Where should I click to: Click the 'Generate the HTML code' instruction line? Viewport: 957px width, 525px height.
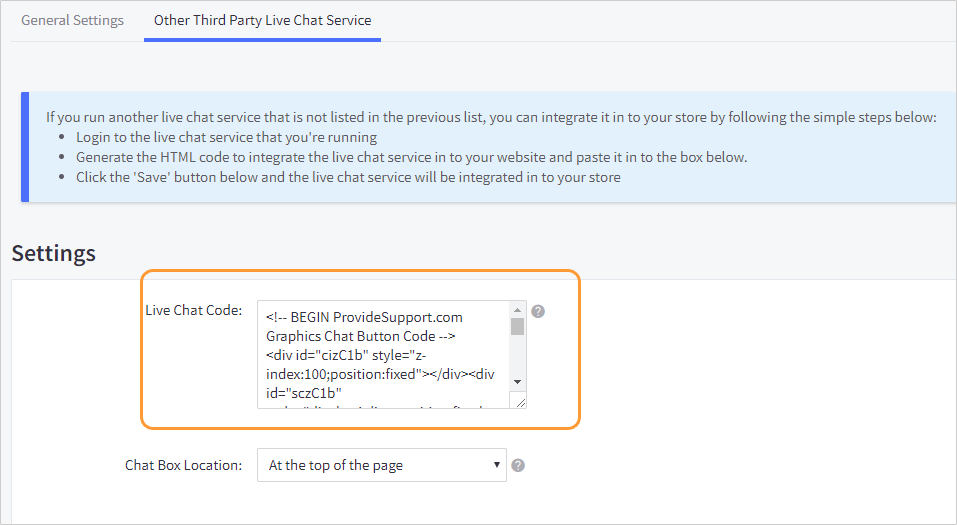(411, 158)
